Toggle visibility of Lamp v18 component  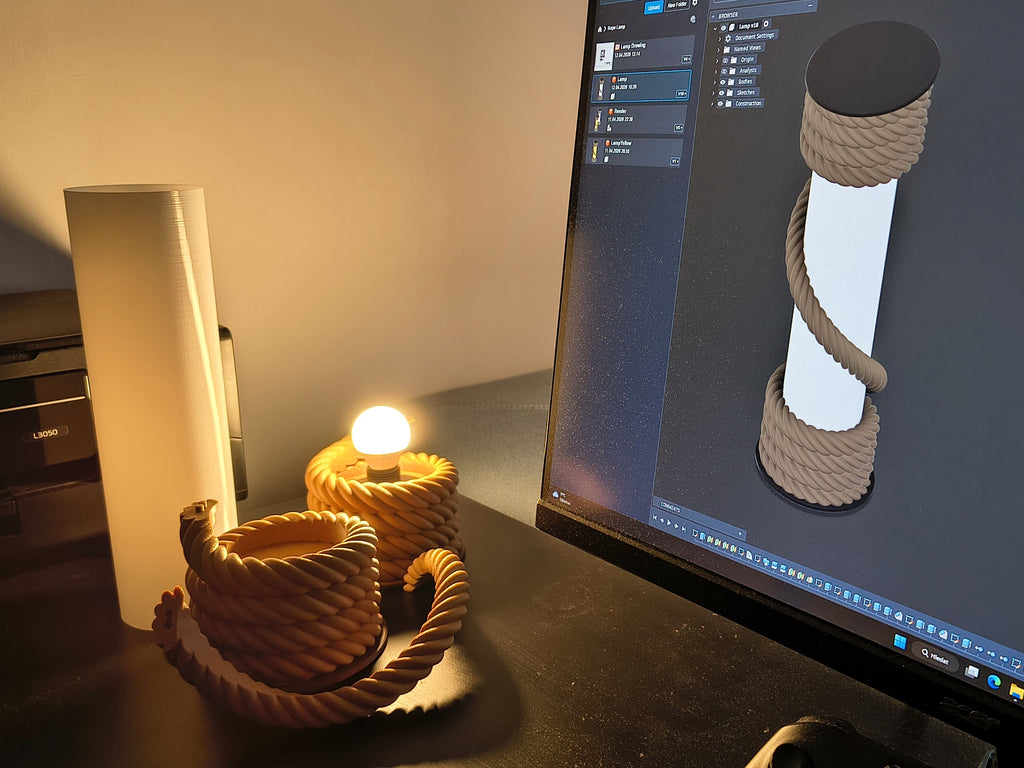[x=723, y=27]
